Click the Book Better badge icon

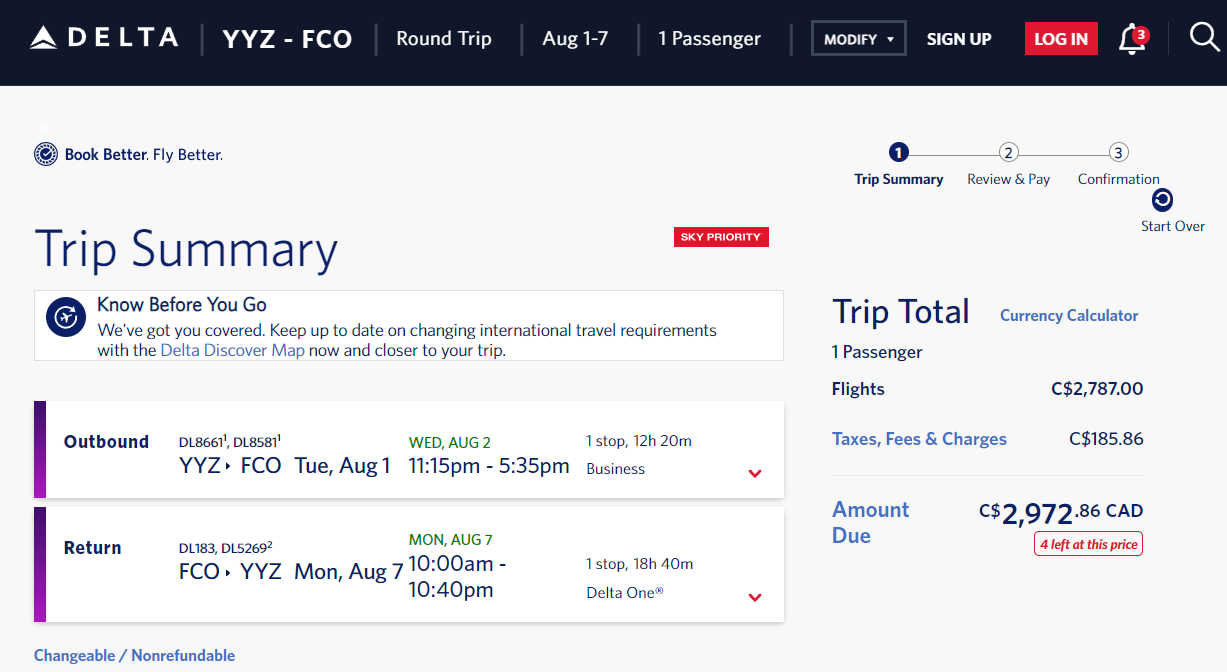point(46,154)
